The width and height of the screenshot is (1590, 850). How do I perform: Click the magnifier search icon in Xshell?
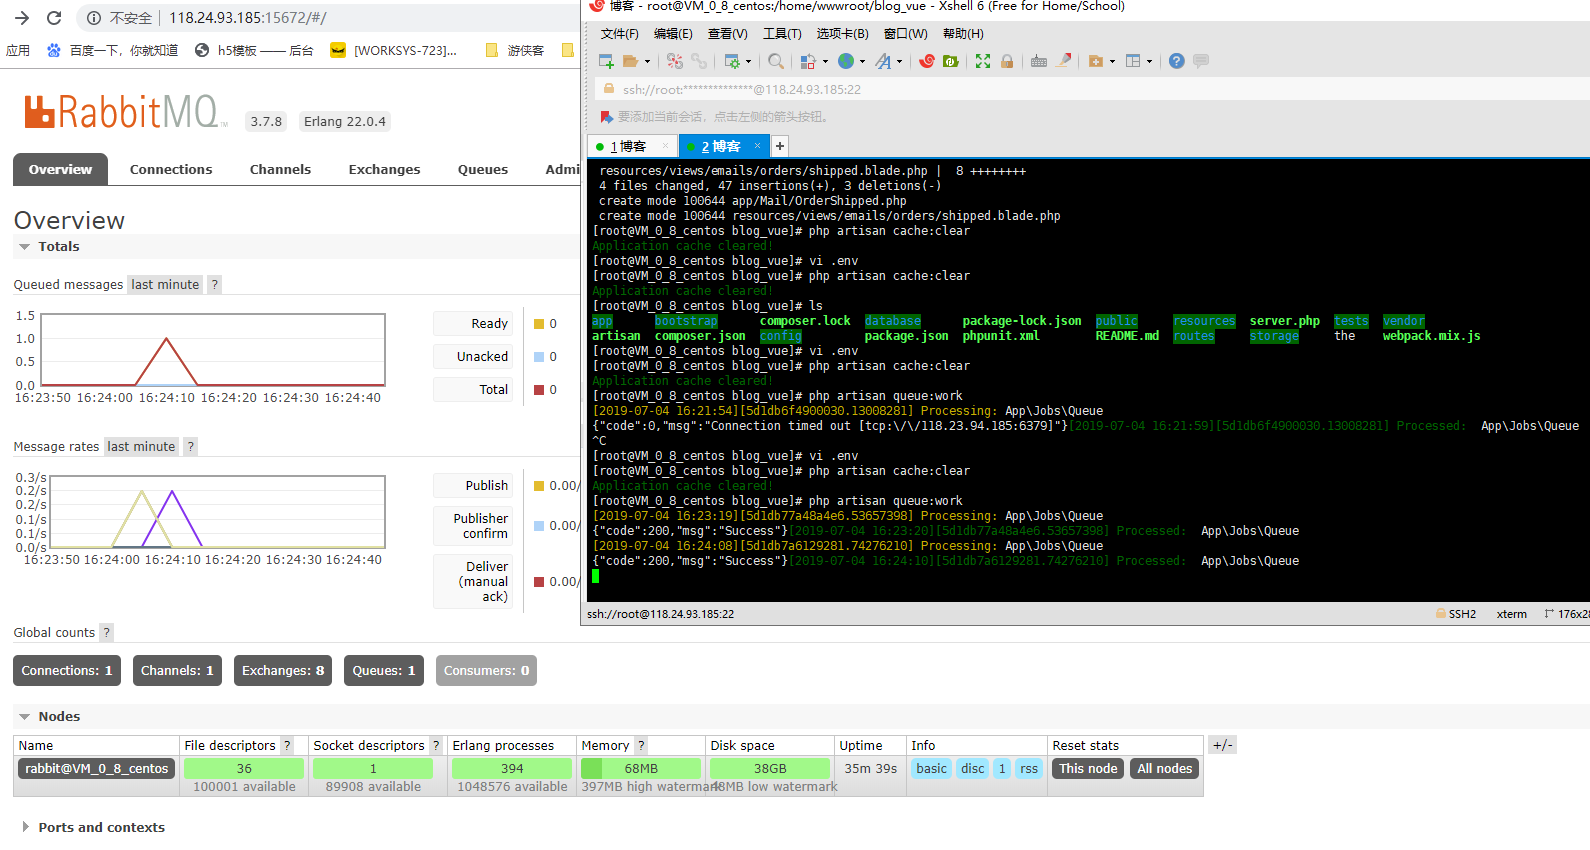[x=776, y=61]
